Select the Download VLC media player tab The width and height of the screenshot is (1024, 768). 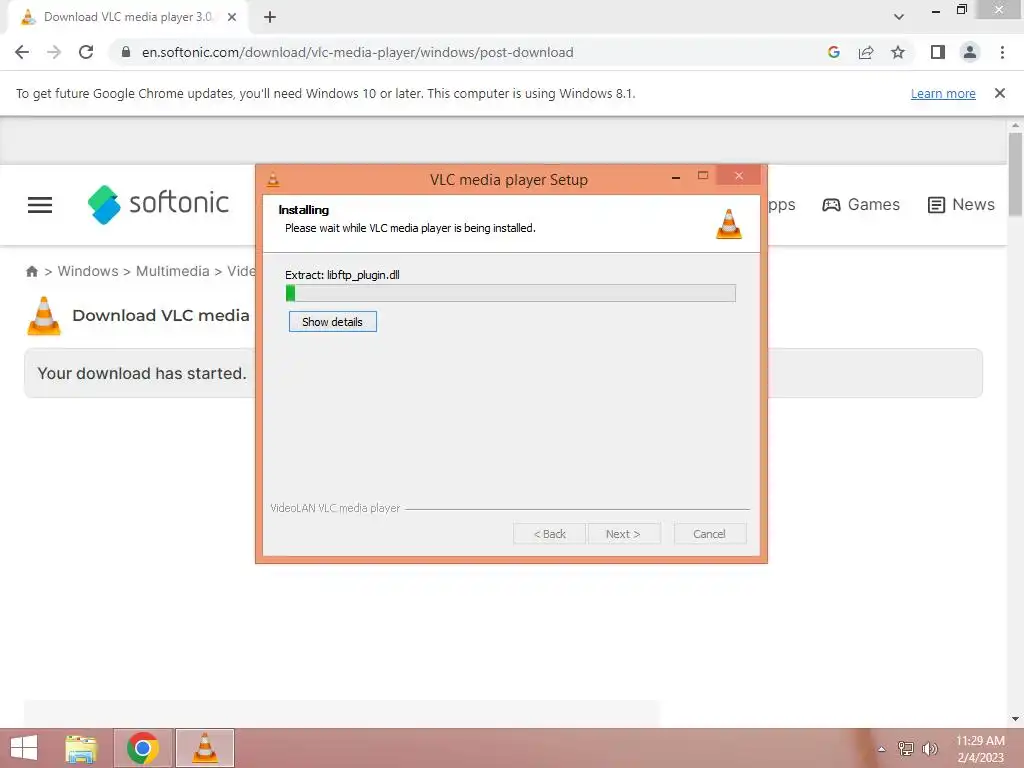(128, 17)
